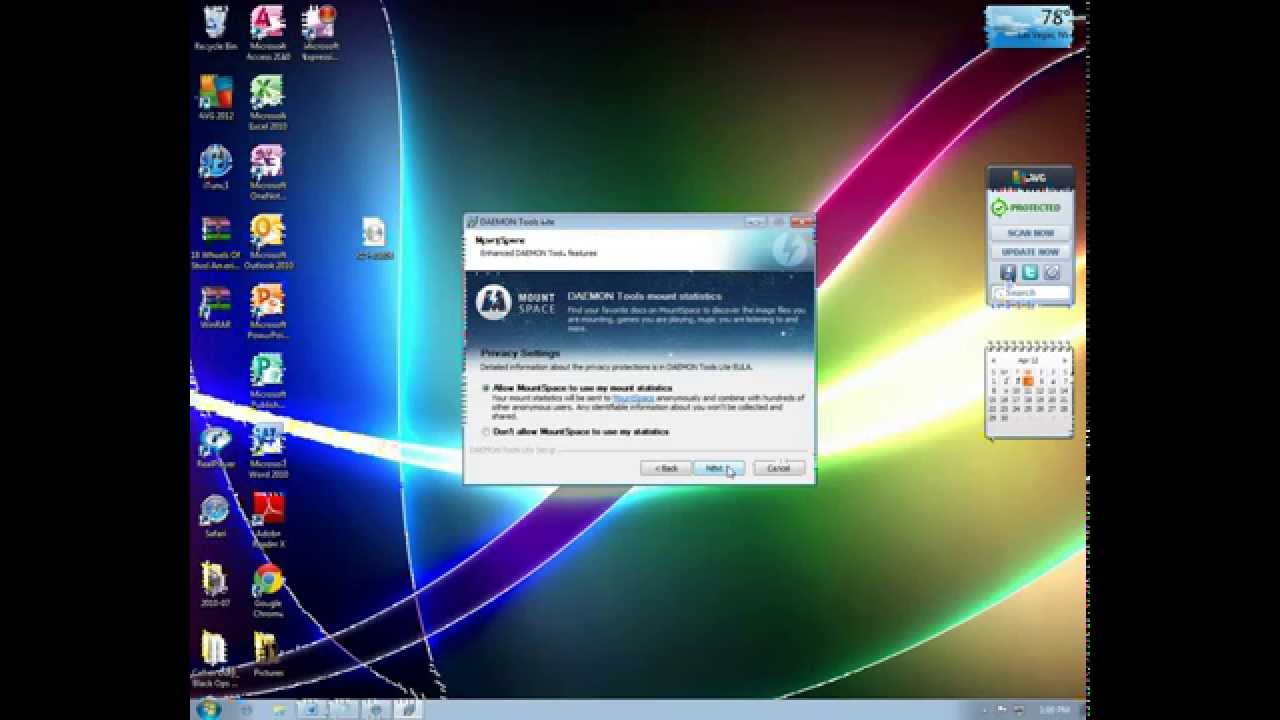Open the Black Ops folder on desktop

click(215, 660)
